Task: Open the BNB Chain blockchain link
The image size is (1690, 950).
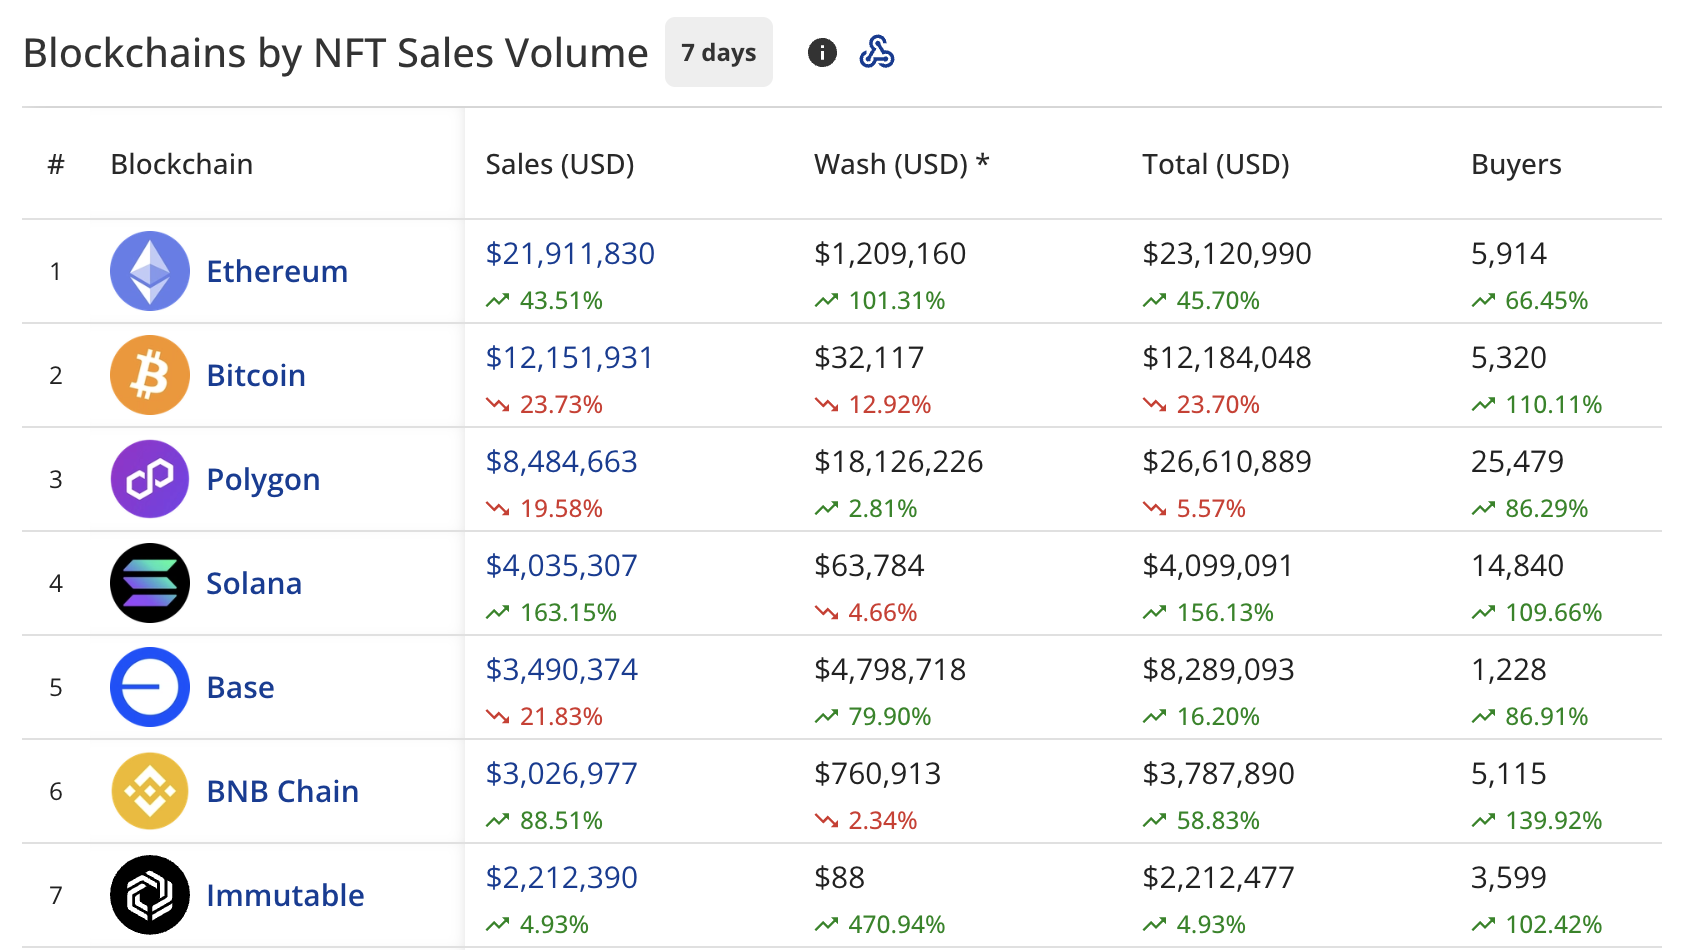Action: click(282, 791)
